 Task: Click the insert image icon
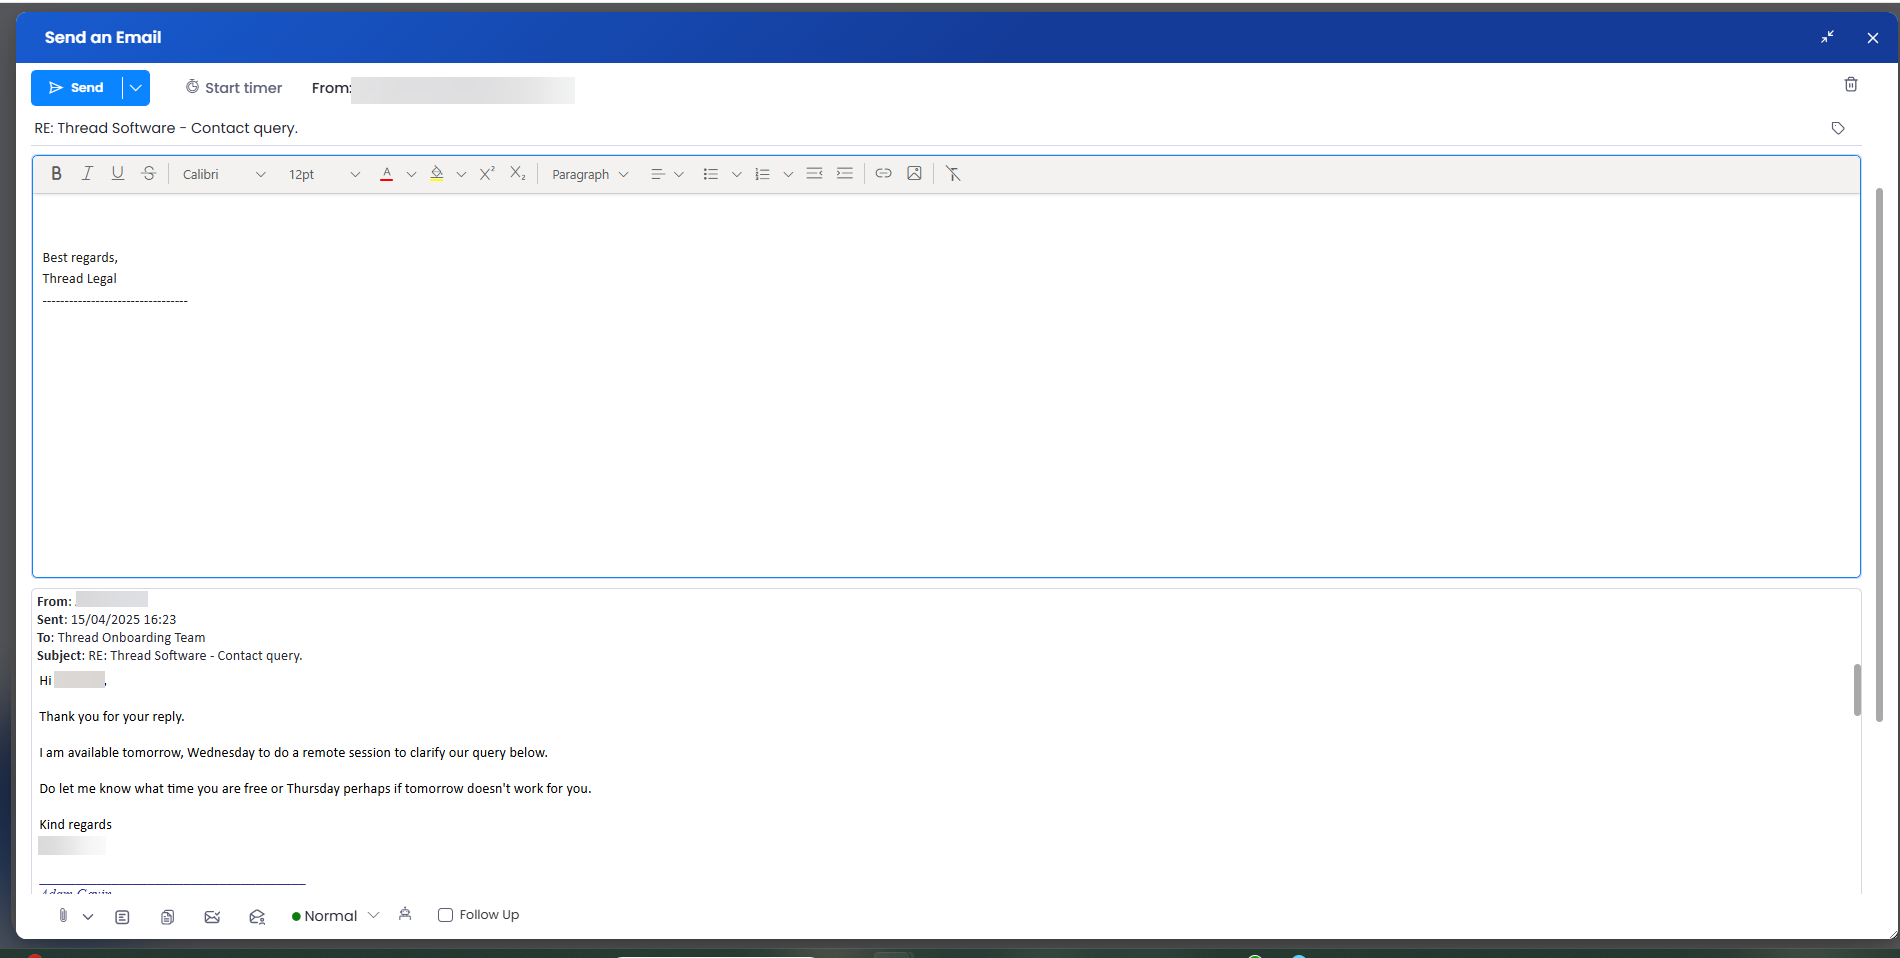click(914, 174)
